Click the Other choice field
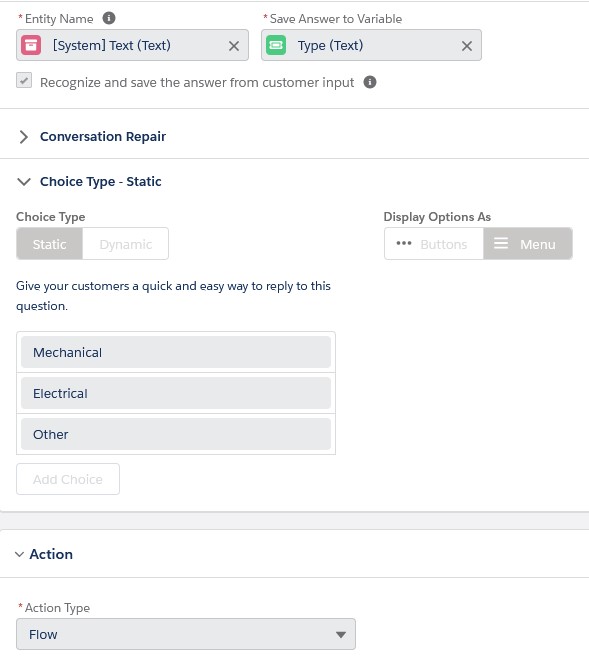This screenshot has width=589, height=670. pyautogui.click(x=176, y=434)
